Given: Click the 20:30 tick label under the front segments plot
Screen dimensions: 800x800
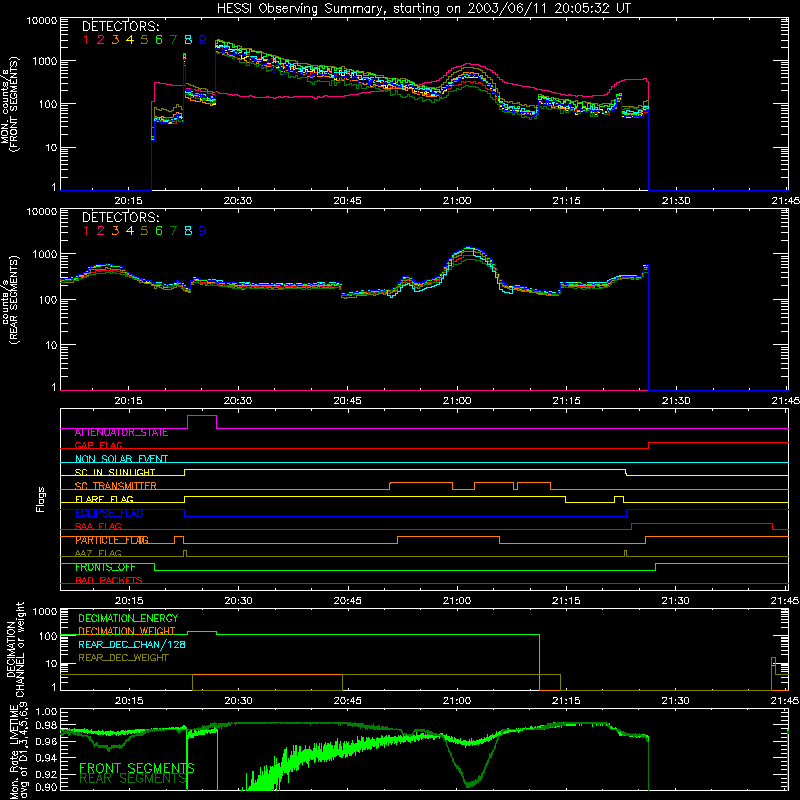Looking at the screenshot, I should (238, 201).
